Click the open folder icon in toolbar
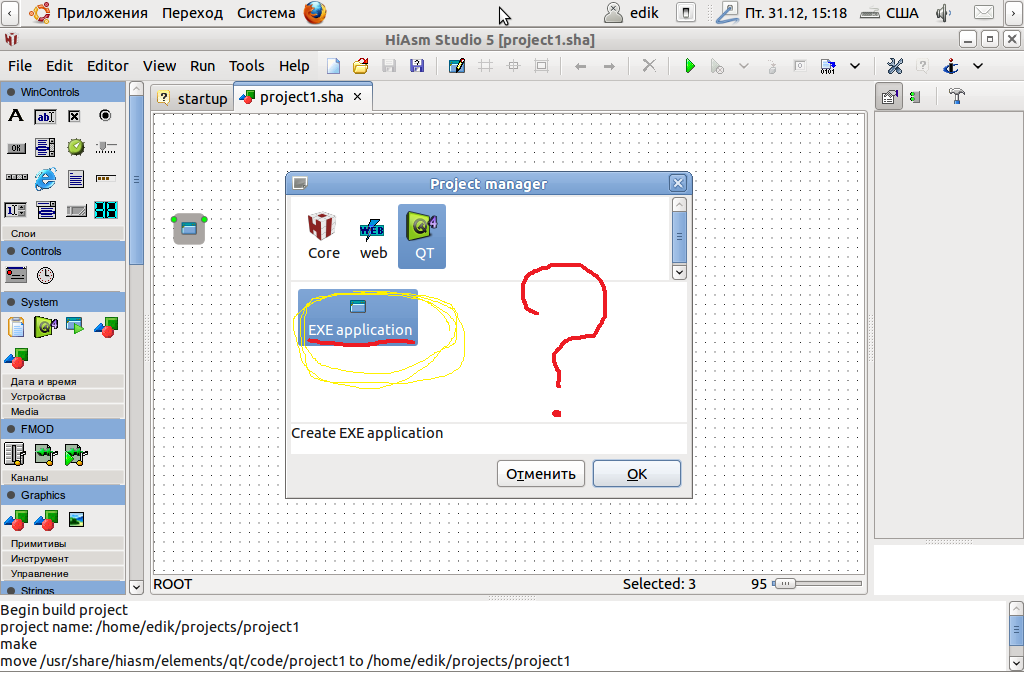The image size is (1024, 673). click(x=360, y=66)
